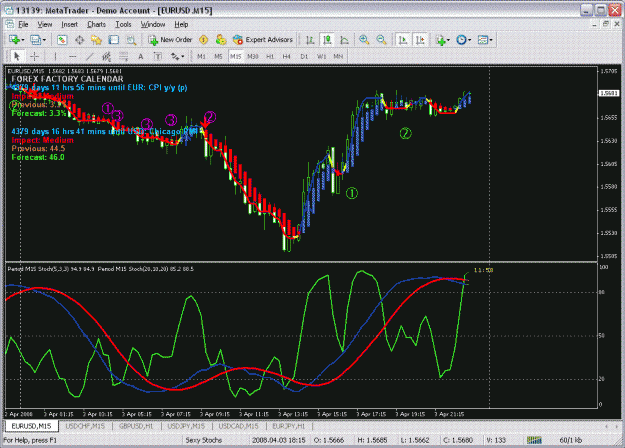Click the chart document icon in menu bar
This screenshot has width=625, height=448.
coord(10,25)
